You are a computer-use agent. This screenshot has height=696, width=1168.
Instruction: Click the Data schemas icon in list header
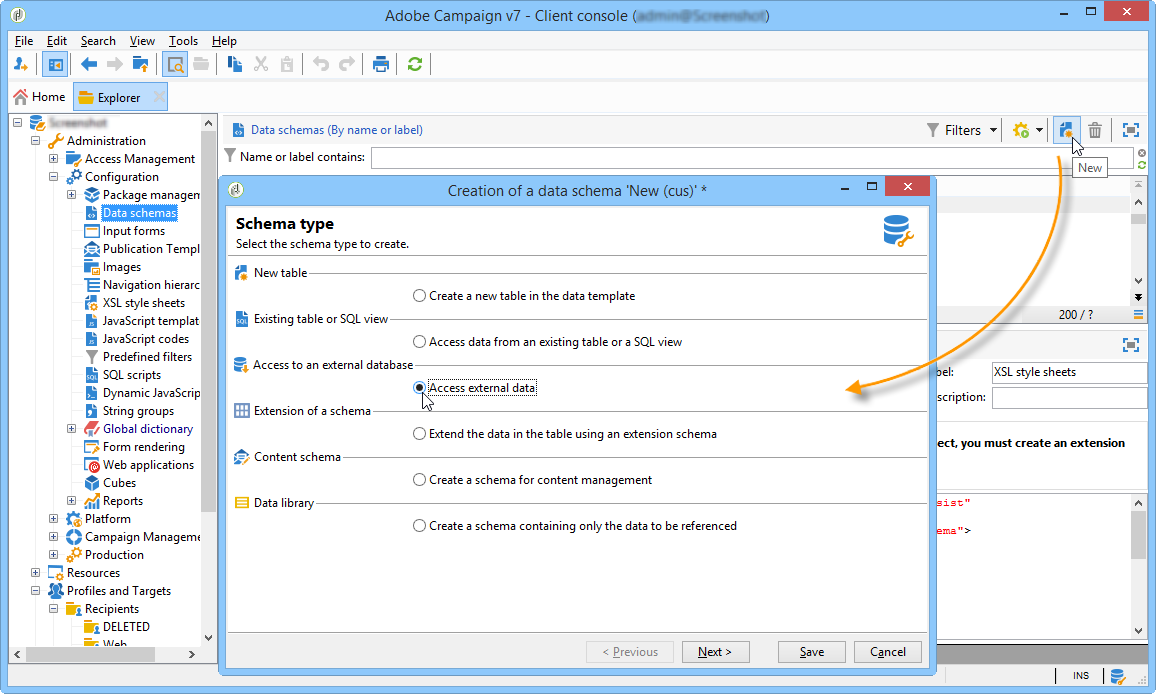pyautogui.click(x=238, y=130)
